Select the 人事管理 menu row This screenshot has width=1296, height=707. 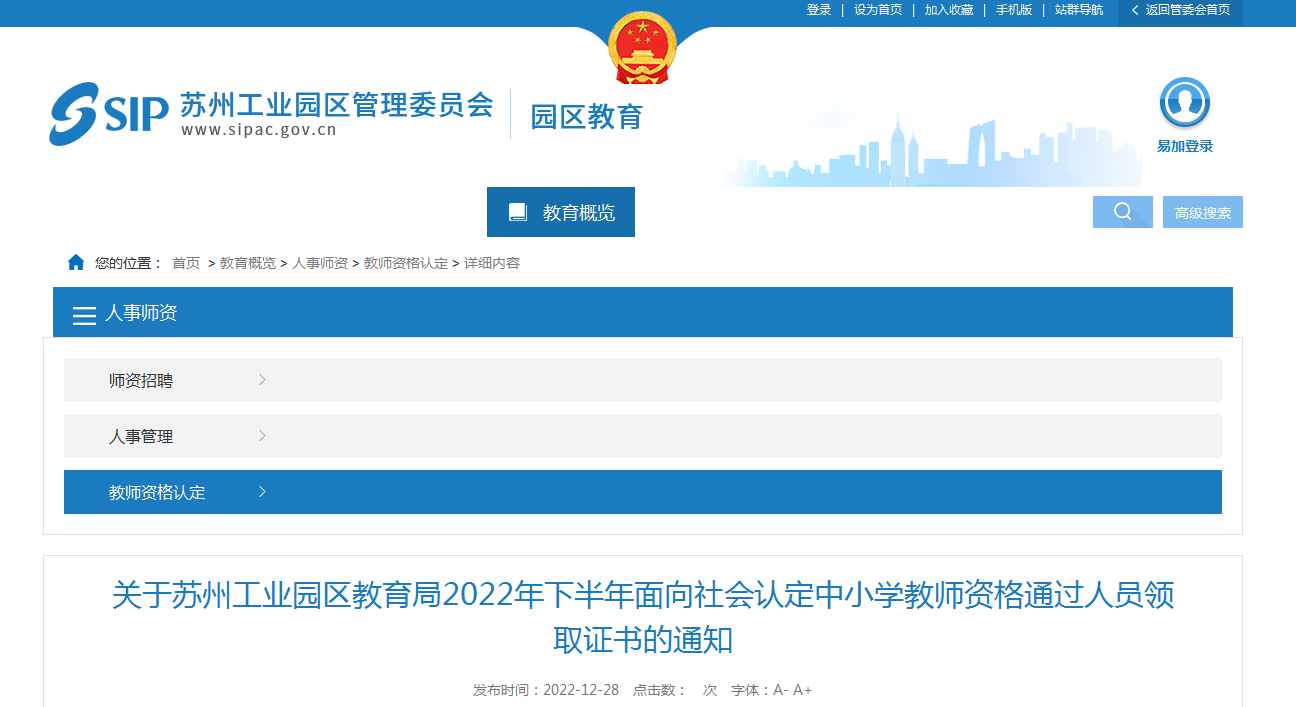click(x=643, y=436)
